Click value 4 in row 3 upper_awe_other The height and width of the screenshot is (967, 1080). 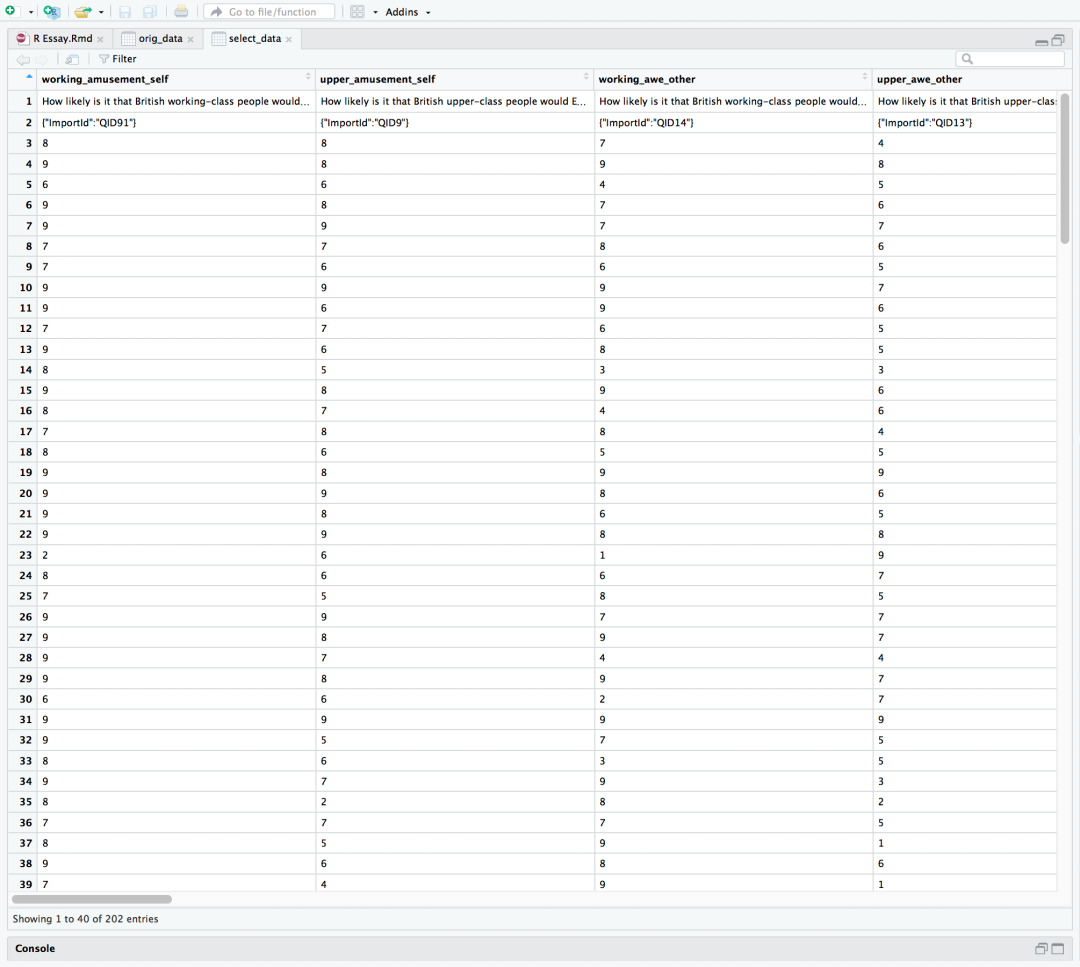[881, 143]
